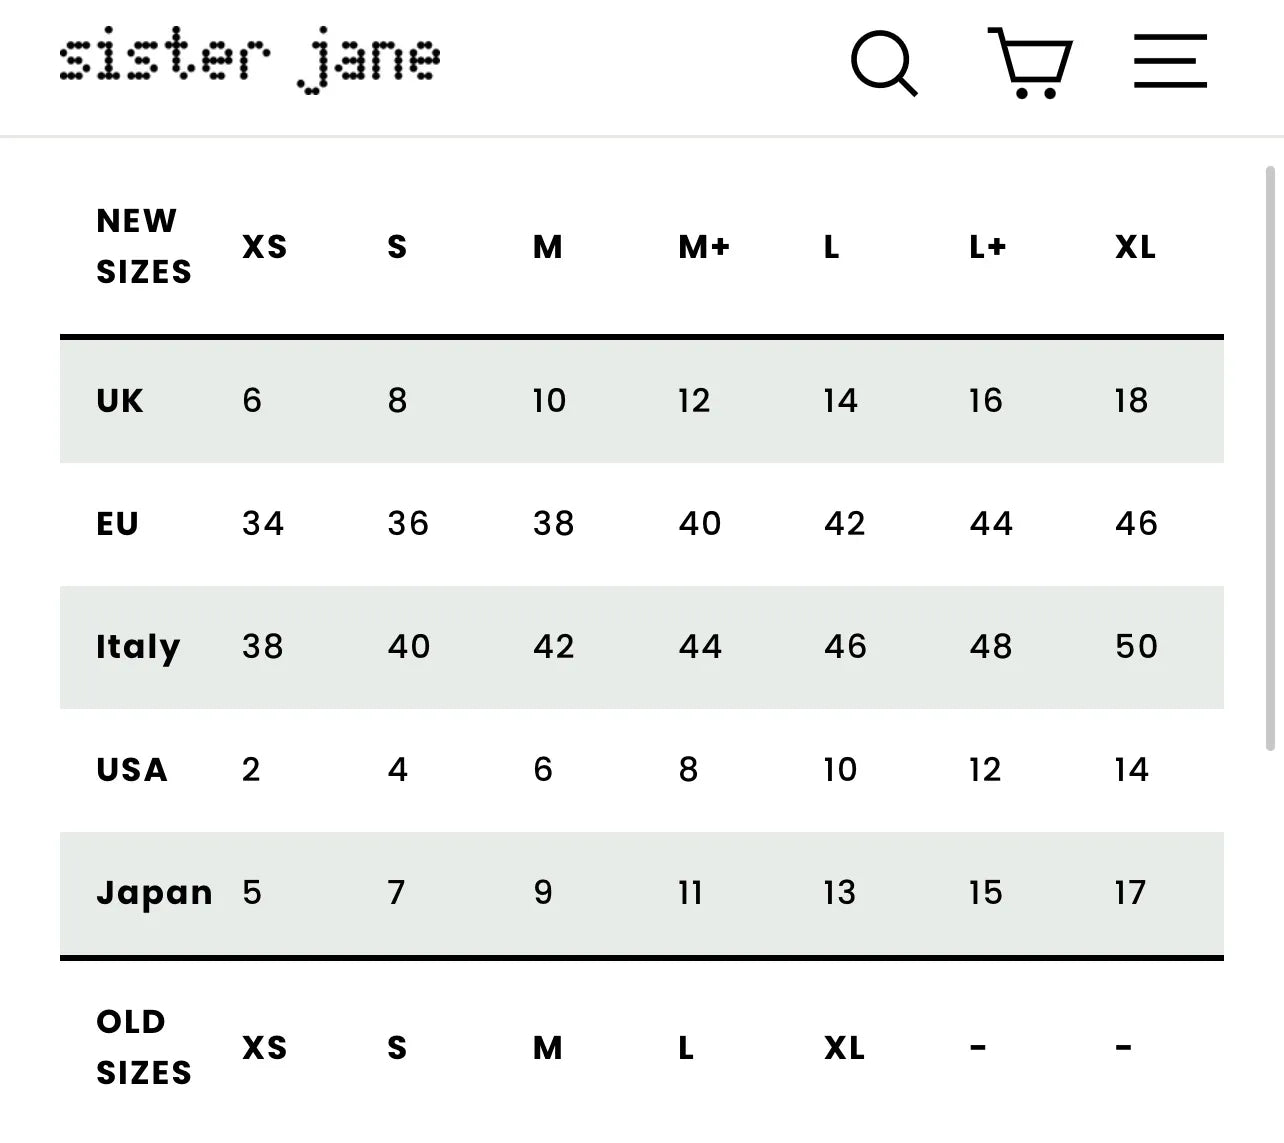Select the Italy row label
This screenshot has width=1284, height=1143.
point(138,647)
